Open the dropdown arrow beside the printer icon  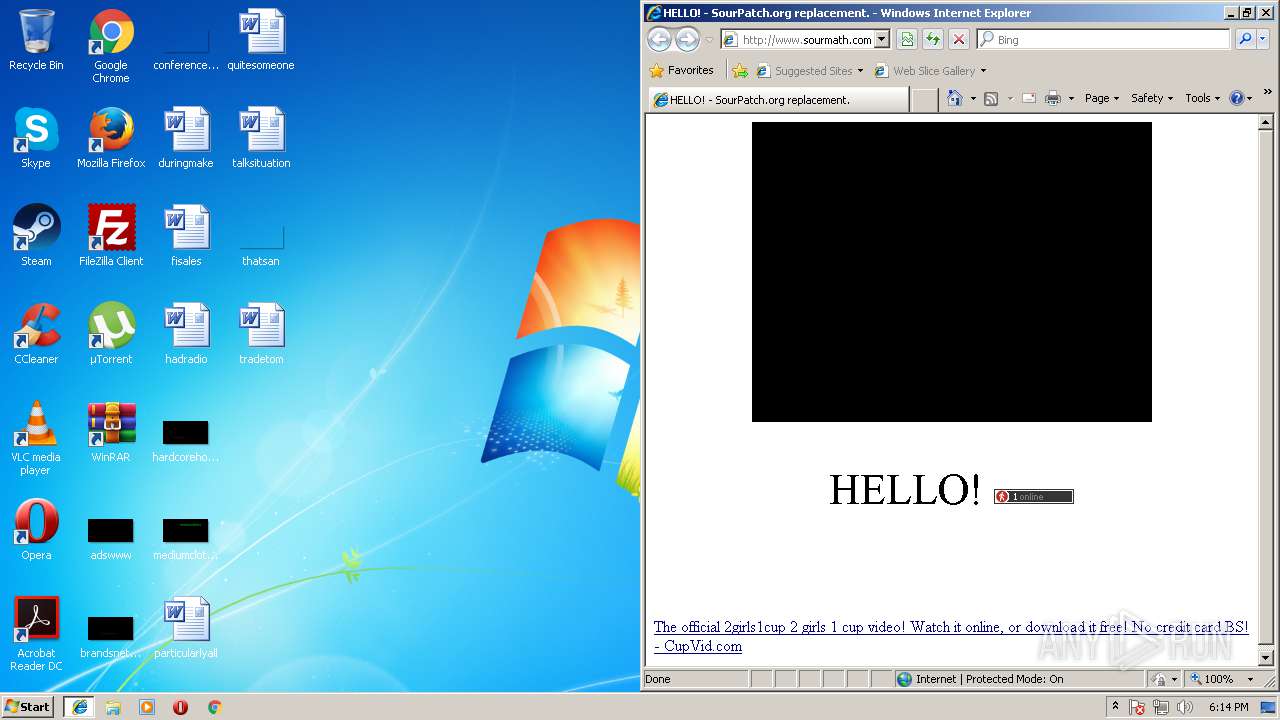click(1071, 98)
